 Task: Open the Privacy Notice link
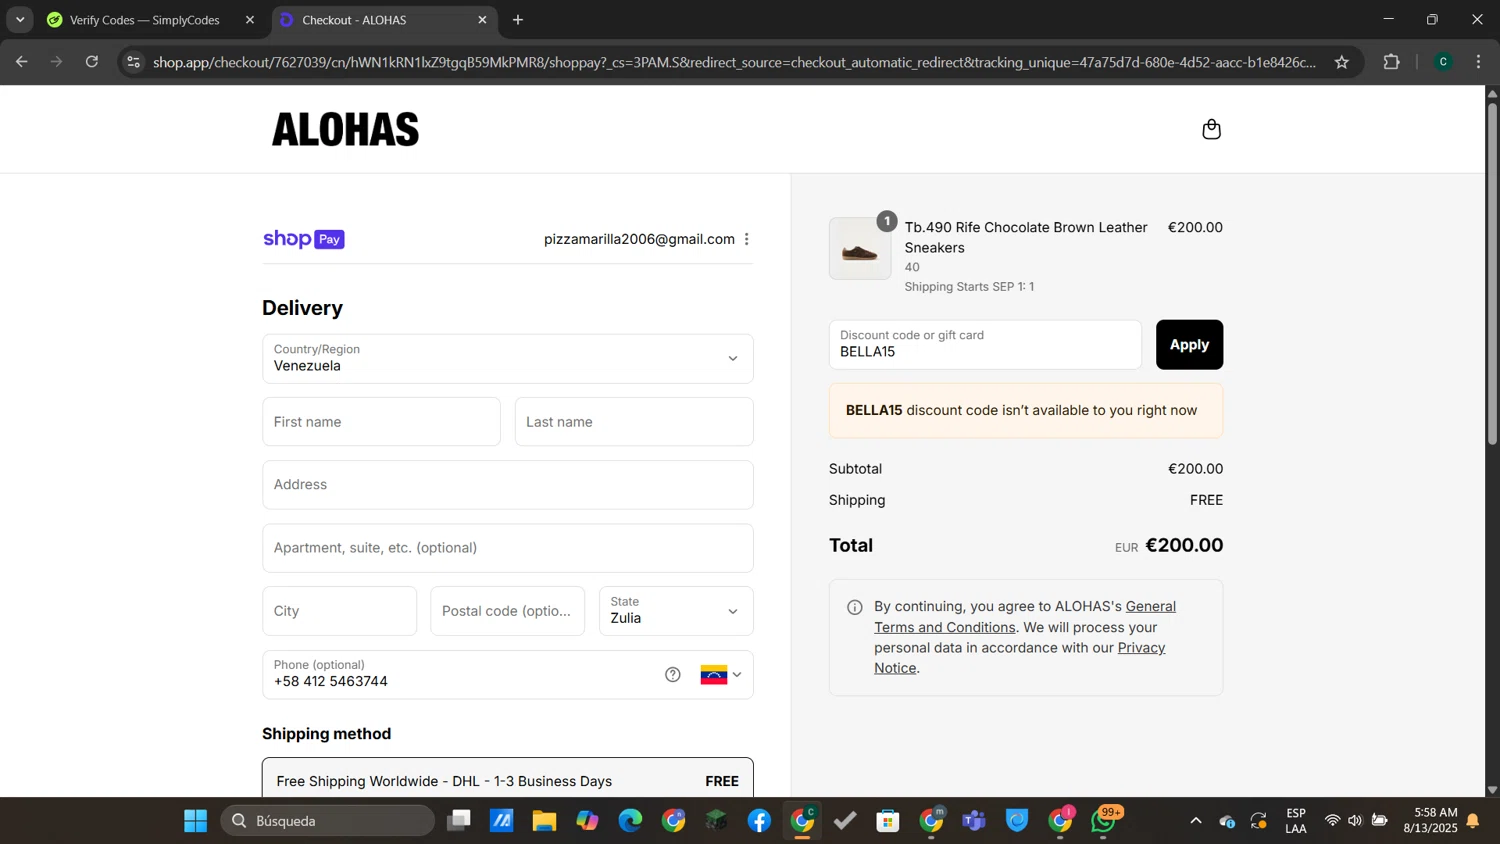(x=1019, y=658)
